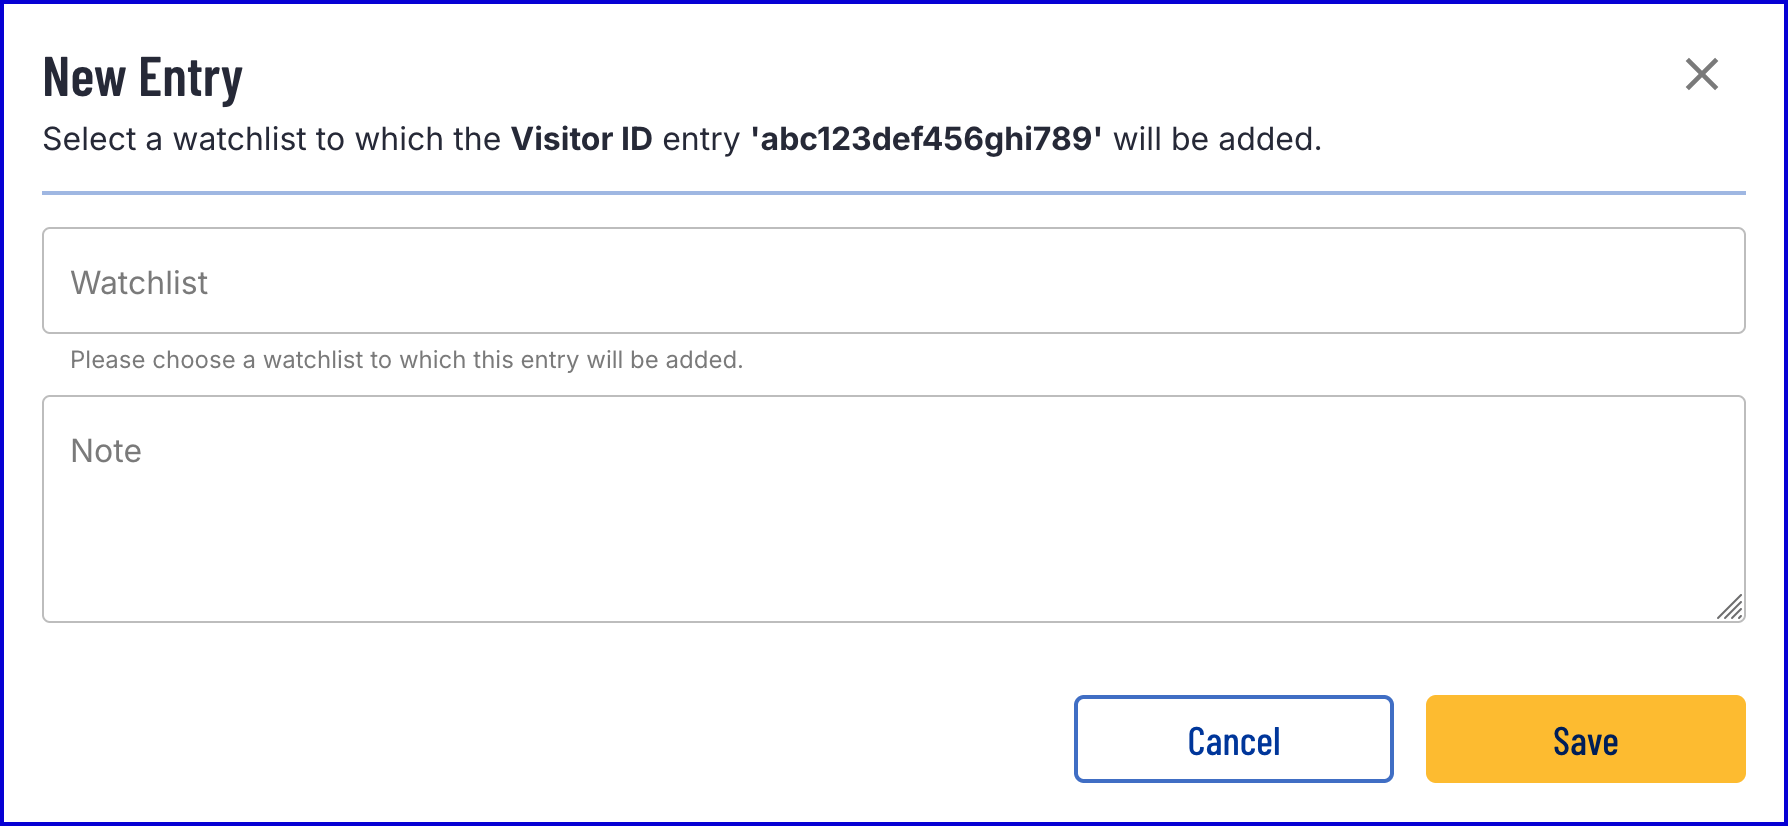Save the new watchlist entry
This screenshot has width=1788, height=826.
(x=1585, y=739)
